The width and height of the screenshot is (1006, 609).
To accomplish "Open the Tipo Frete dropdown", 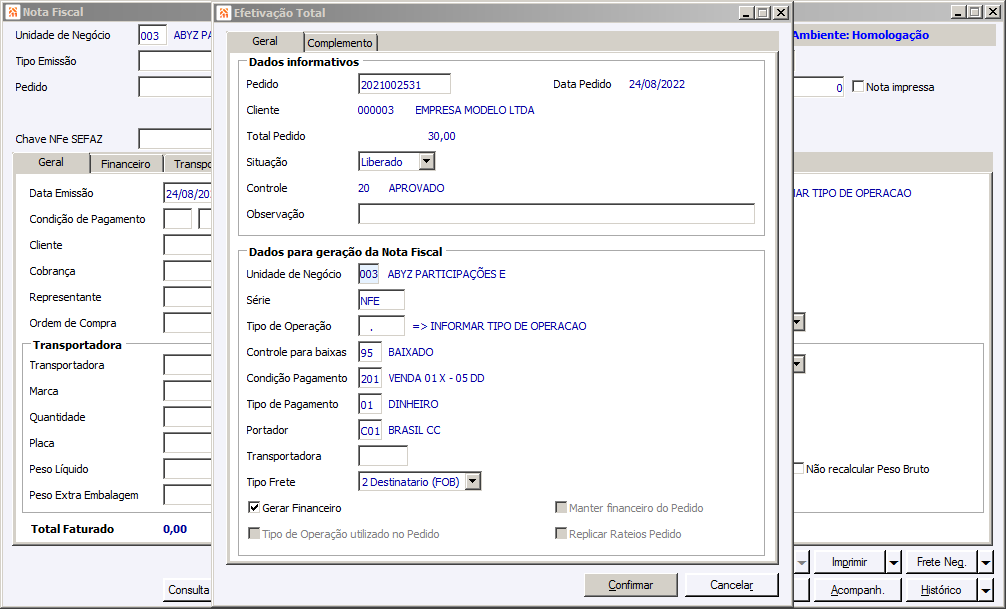I will click(x=473, y=481).
